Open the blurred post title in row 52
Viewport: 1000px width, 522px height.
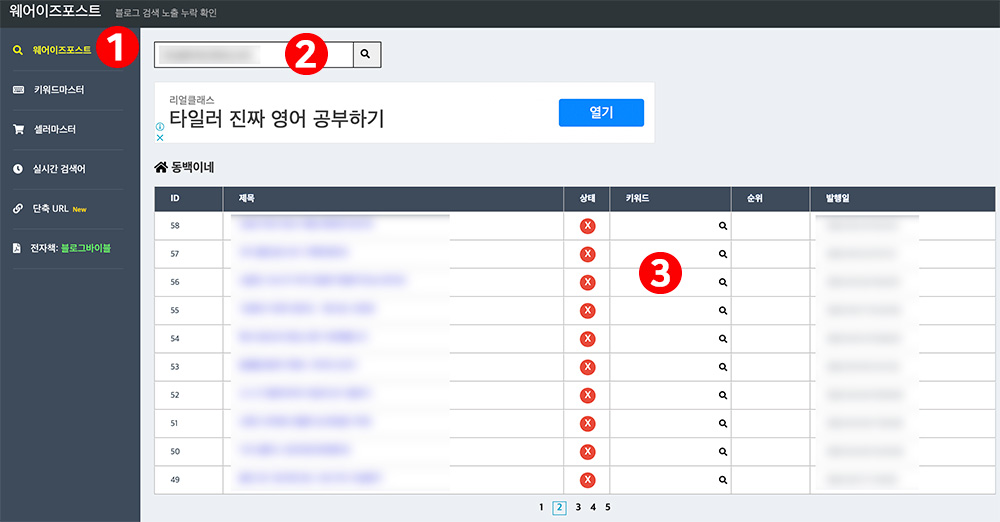tap(304, 394)
